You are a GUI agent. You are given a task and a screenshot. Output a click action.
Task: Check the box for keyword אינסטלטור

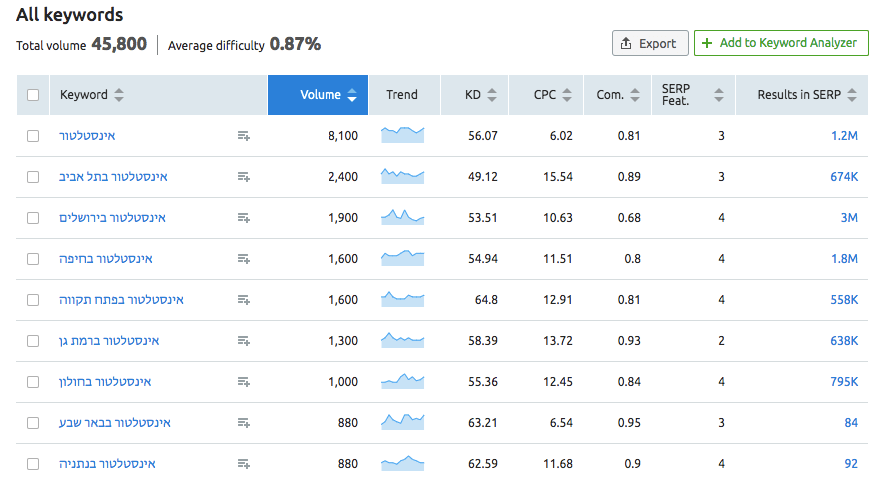pos(33,136)
